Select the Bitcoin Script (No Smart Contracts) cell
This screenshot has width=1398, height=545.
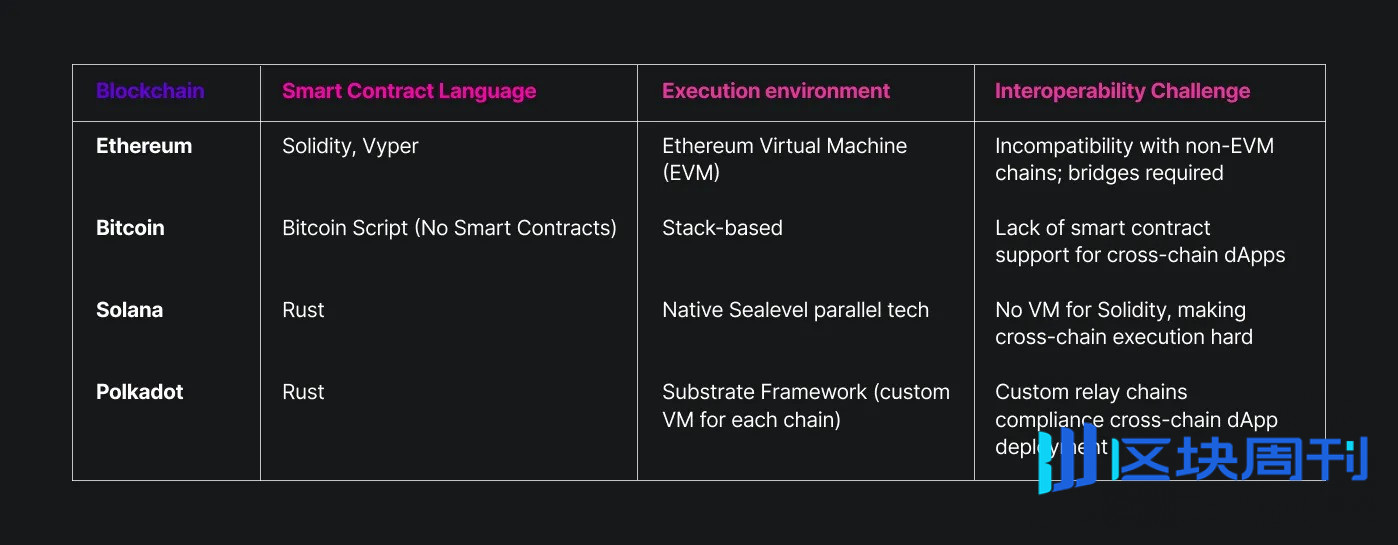tap(449, 228)
